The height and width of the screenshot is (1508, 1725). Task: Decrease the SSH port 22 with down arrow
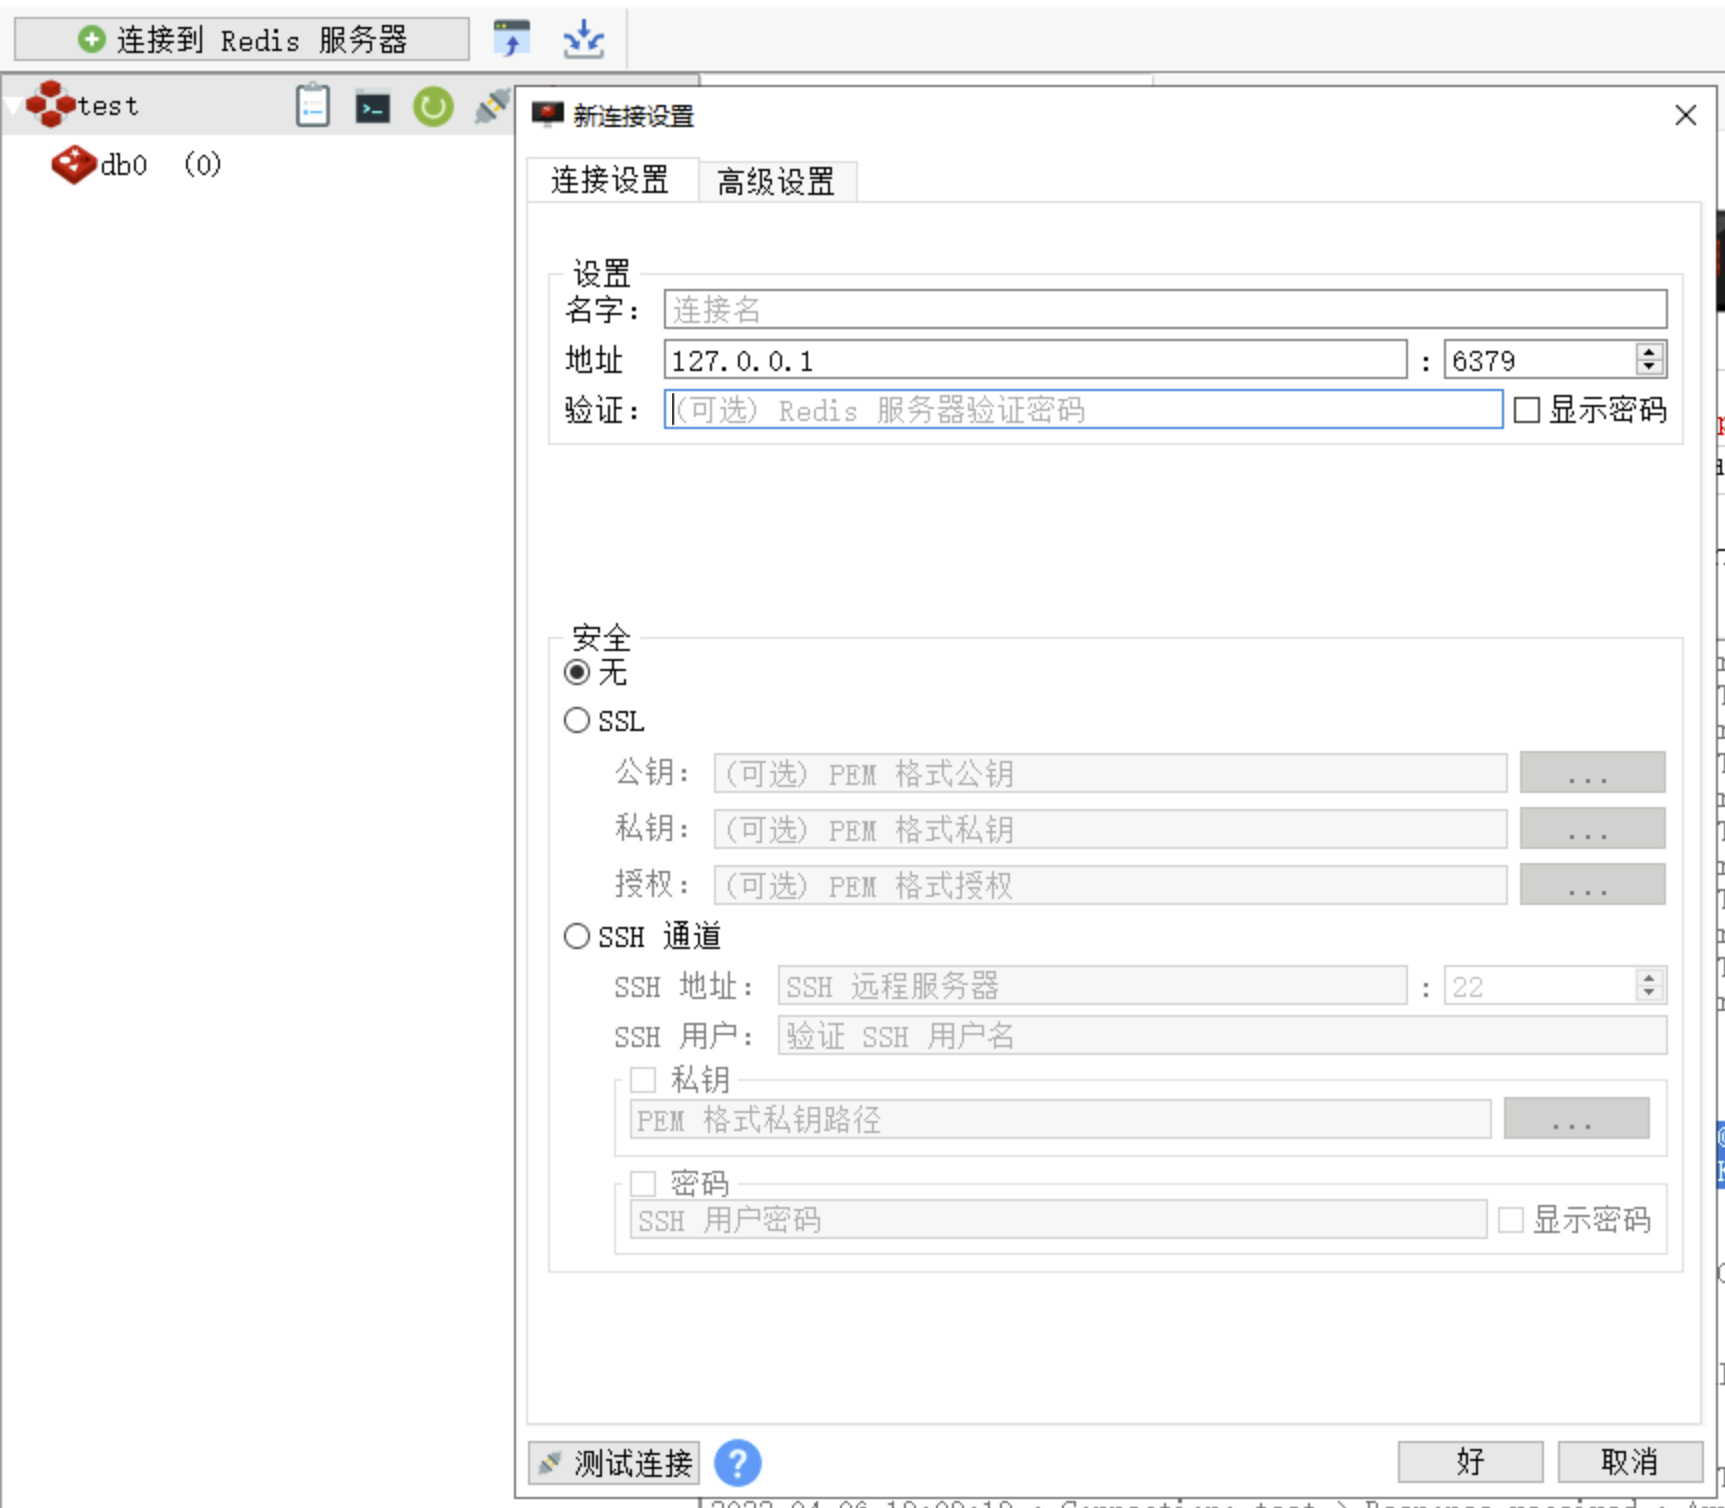[1650, 993]
